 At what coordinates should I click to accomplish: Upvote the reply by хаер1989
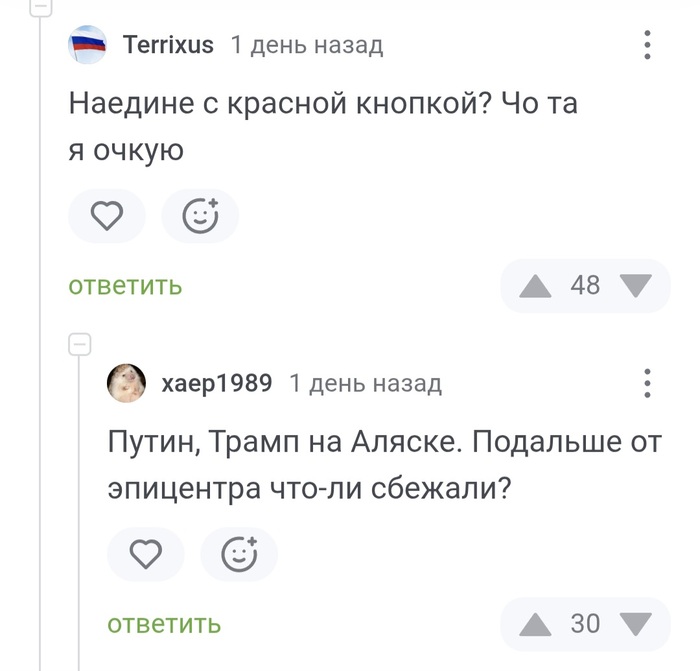[537, 625]
